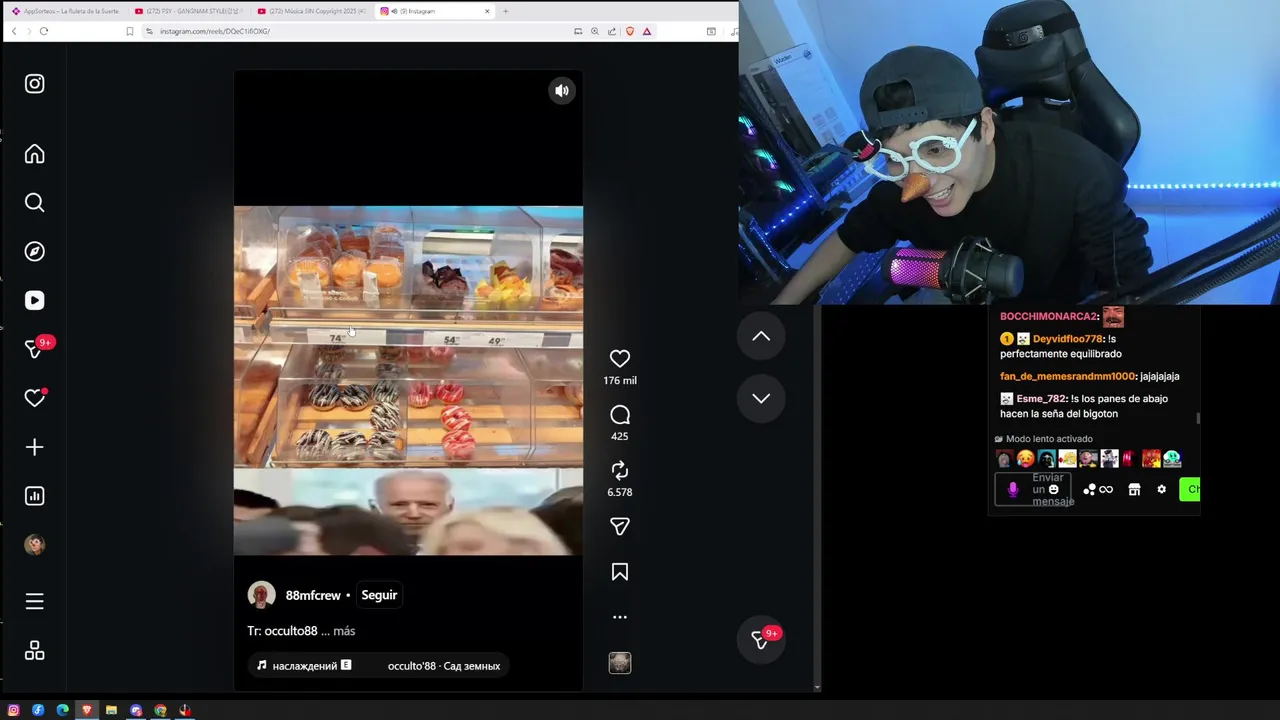Open Instagram Search from the sidebar
This screenshot has height=720, width=1280.
35,203
